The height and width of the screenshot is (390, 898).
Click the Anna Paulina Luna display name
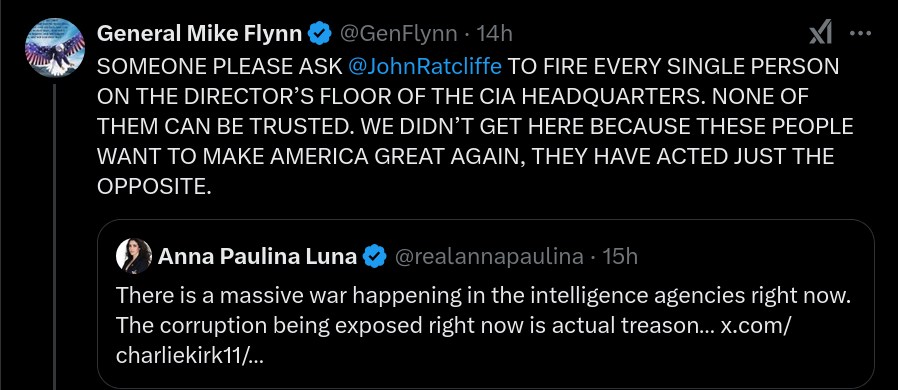(x=258, y=256)
